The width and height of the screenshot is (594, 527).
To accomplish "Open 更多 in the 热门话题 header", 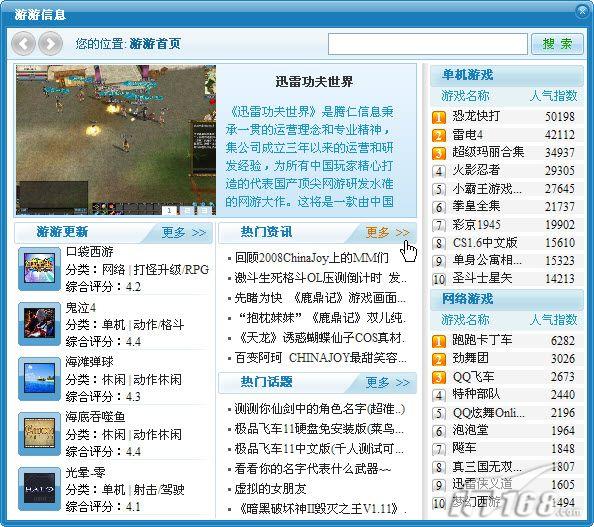I will 387,382.
